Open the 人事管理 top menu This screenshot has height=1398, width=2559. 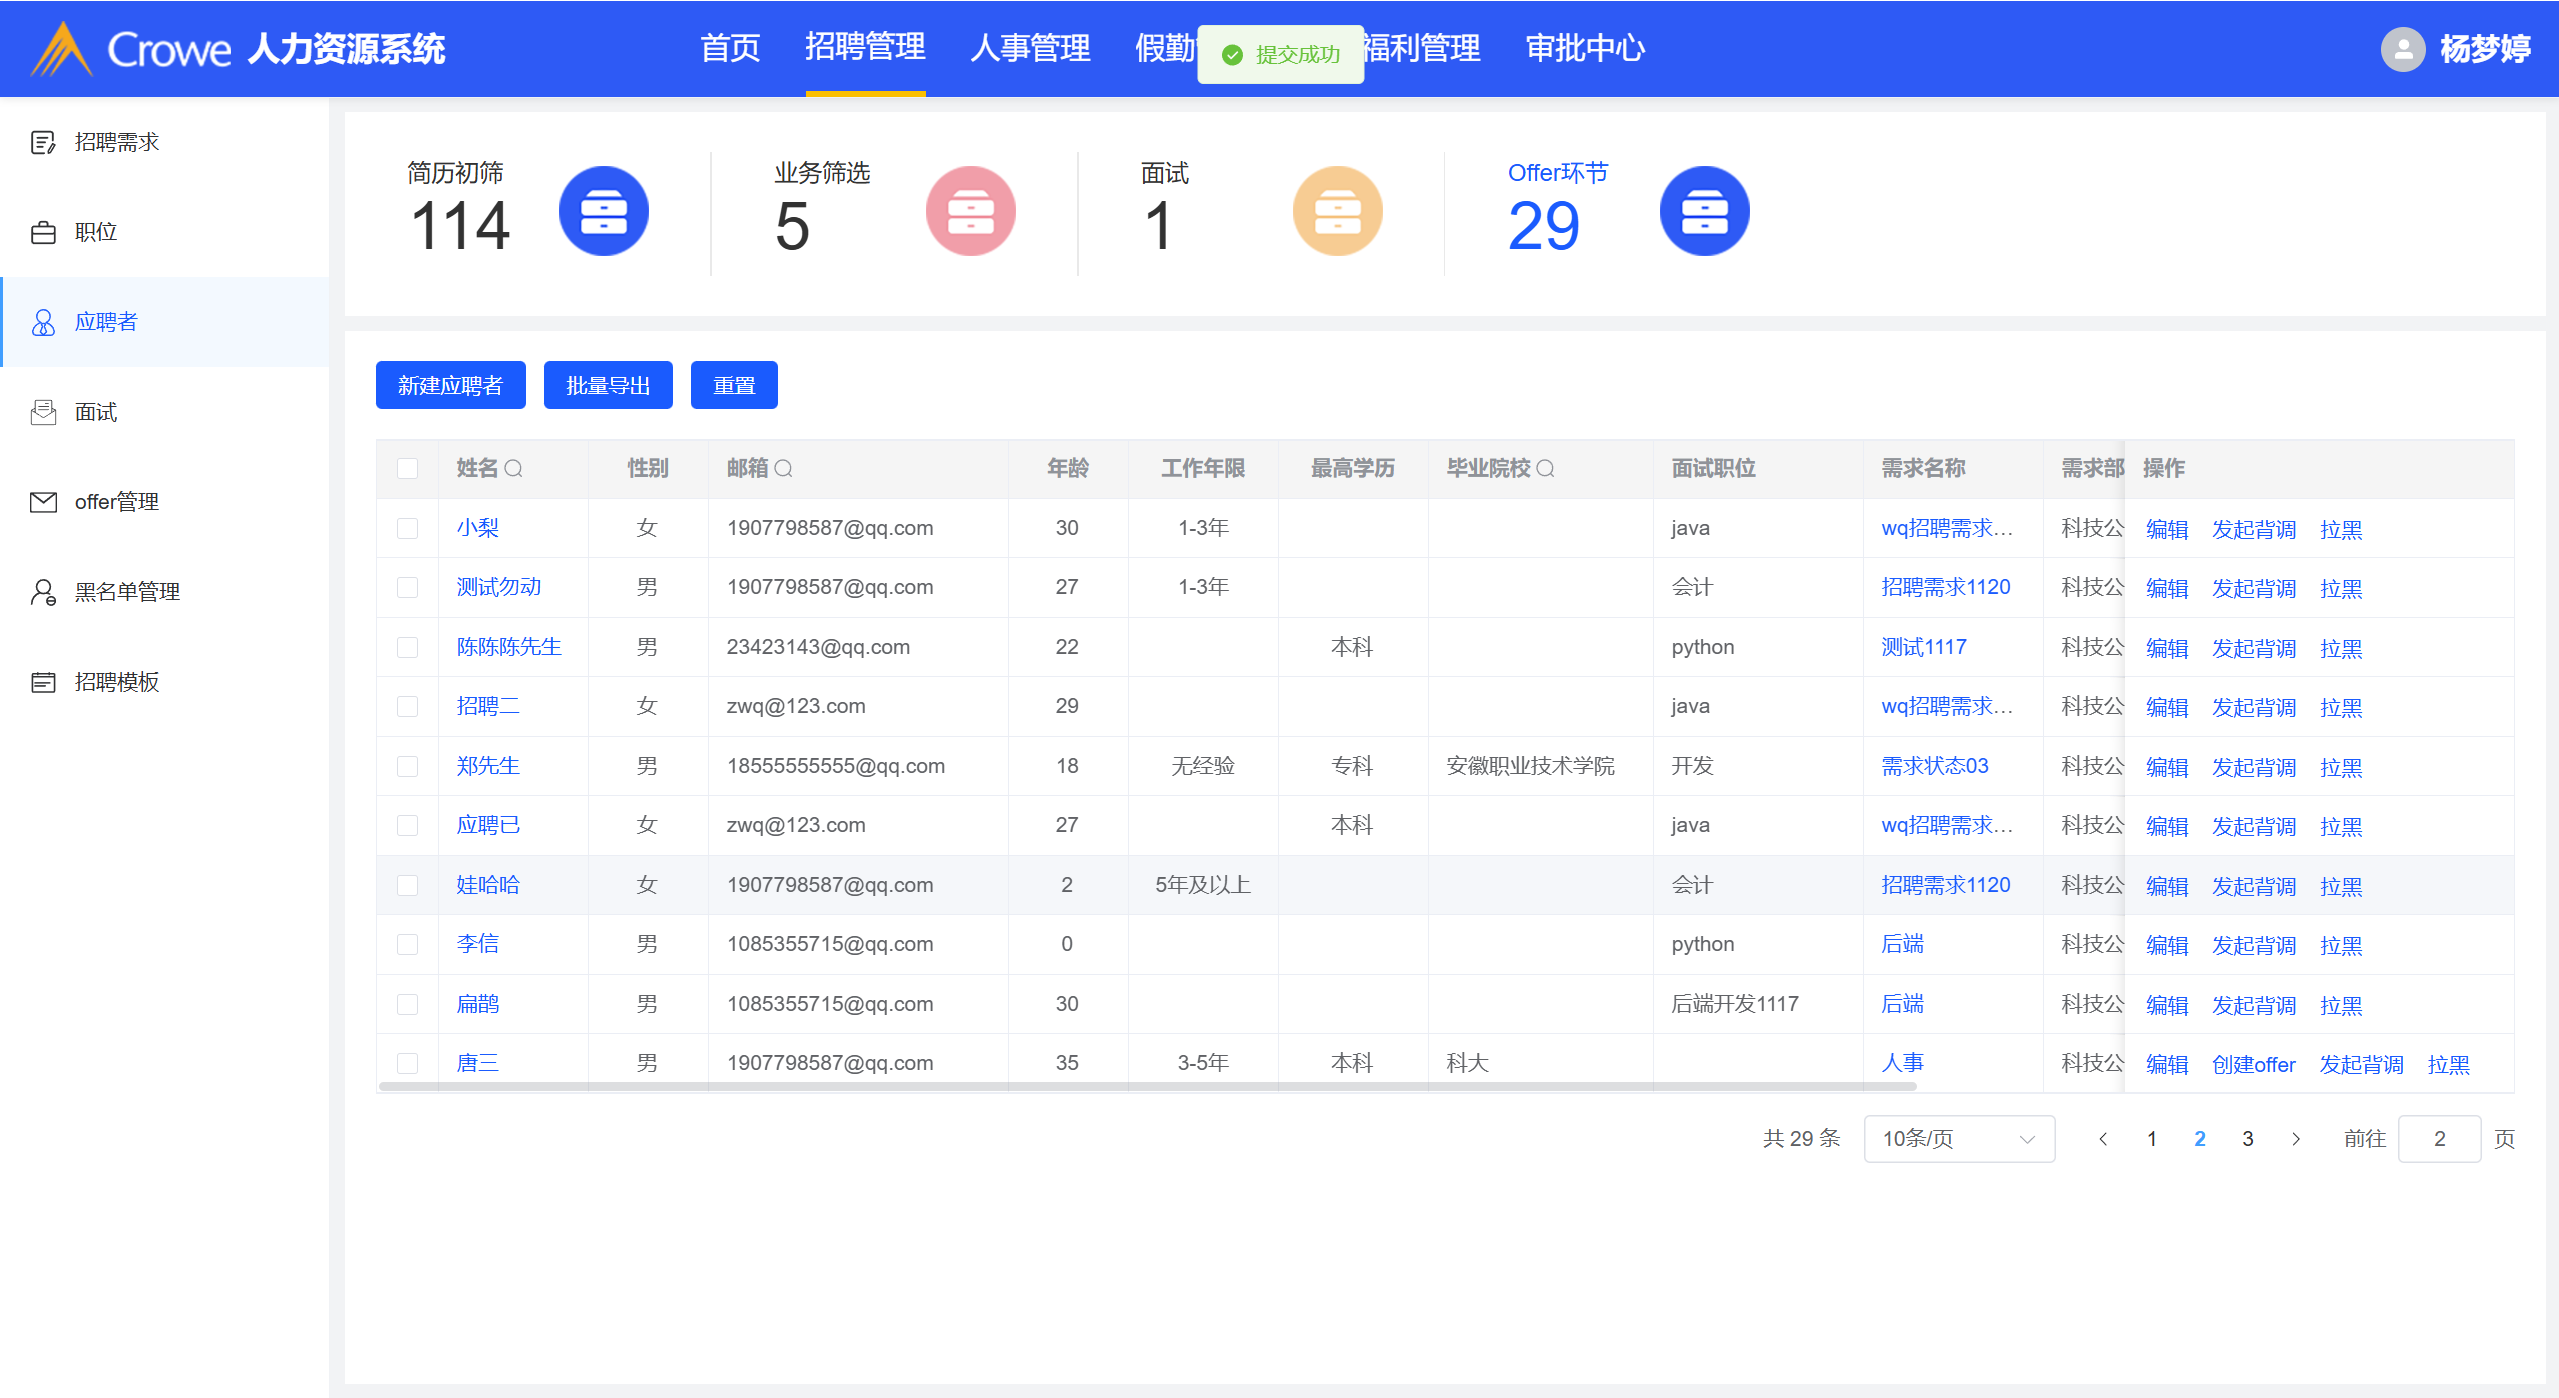point(1030,48)
